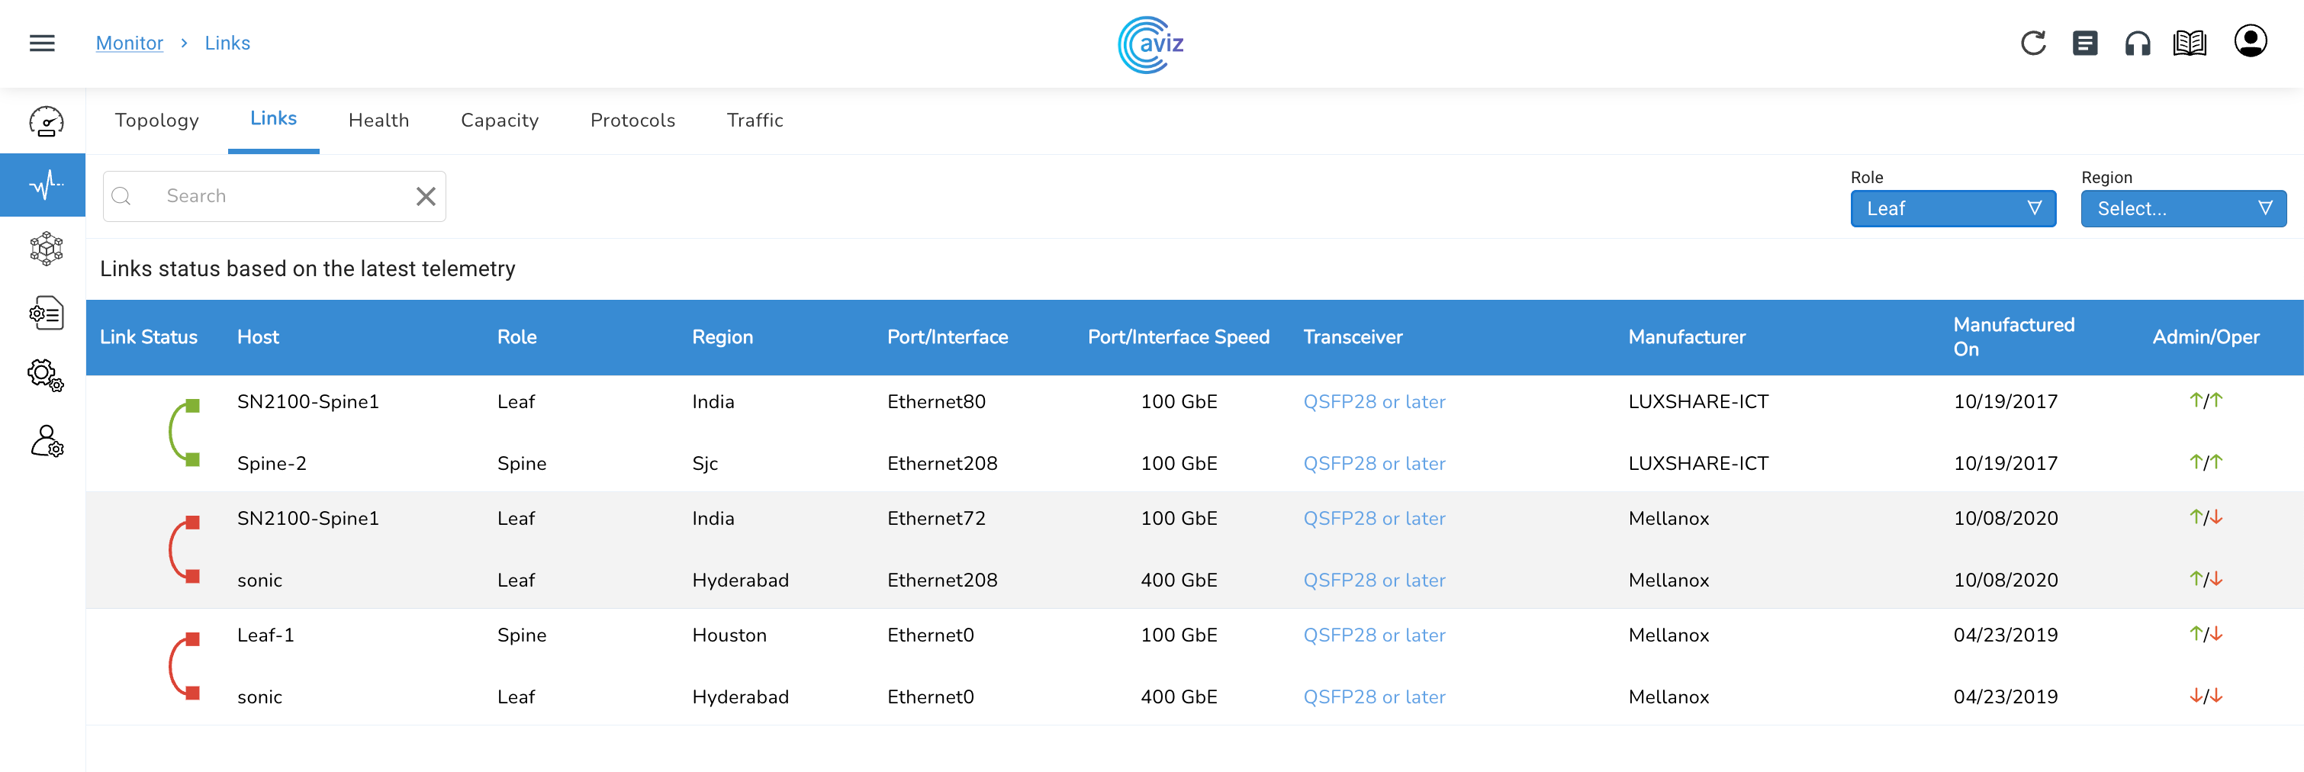The height and width of the screenshot is (772, 2304).
Task: Expand the Role dropdown showing Leaf
Action: (1952, 209)
